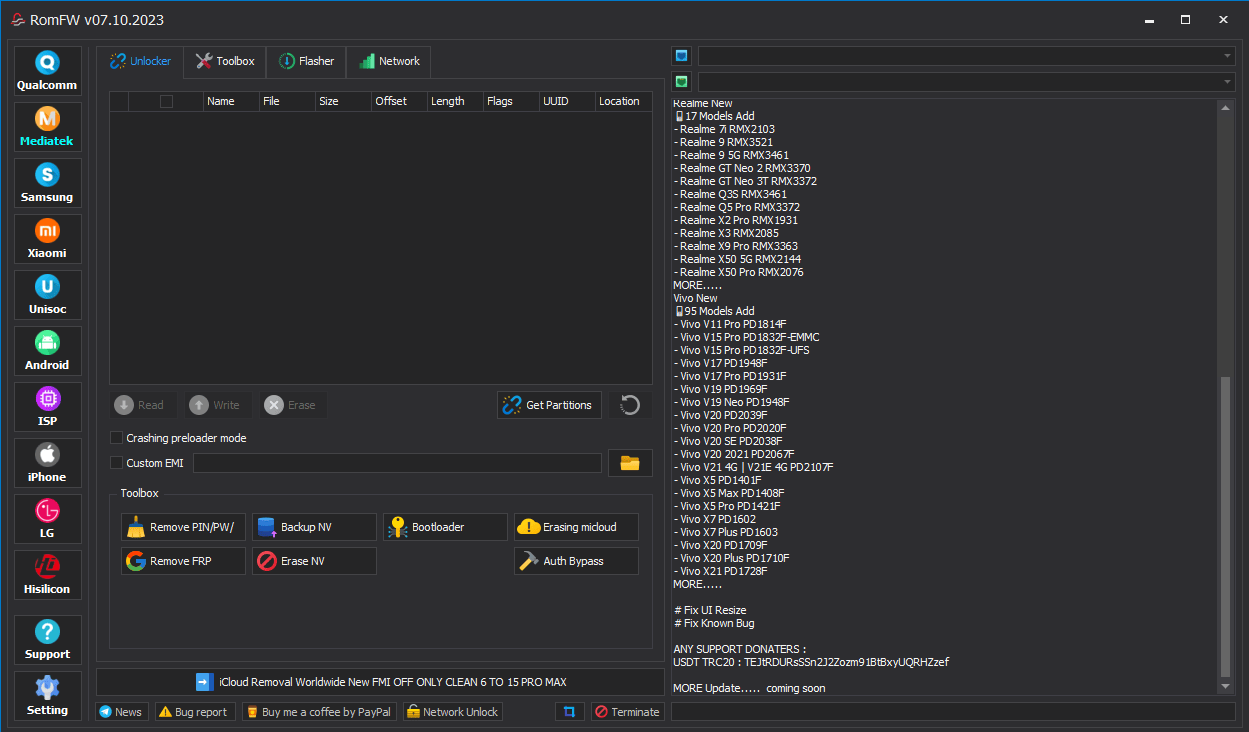The image size is (1249, 732).
Task: Click the Remove FRP button
Action: (183, 561)
